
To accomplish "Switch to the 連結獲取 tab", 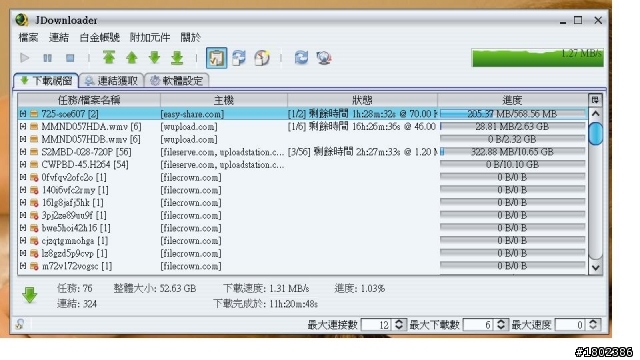I will (111, 80).
